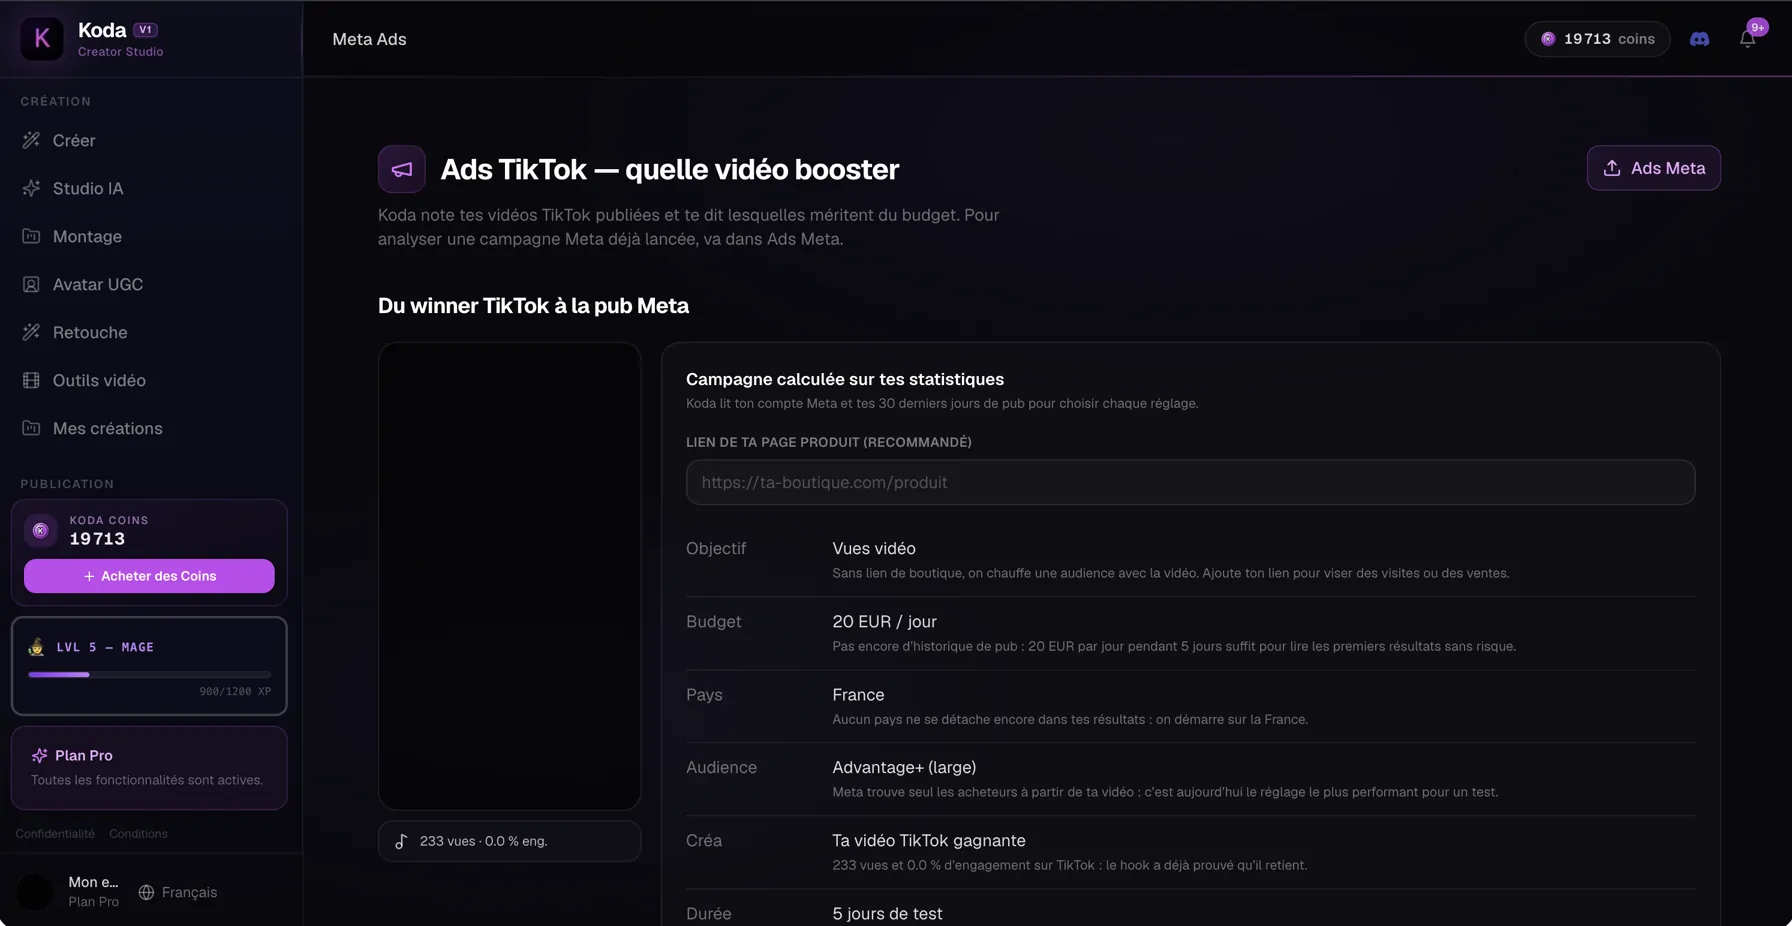Click the Mes créations folder icon

[x=31, y=428]
